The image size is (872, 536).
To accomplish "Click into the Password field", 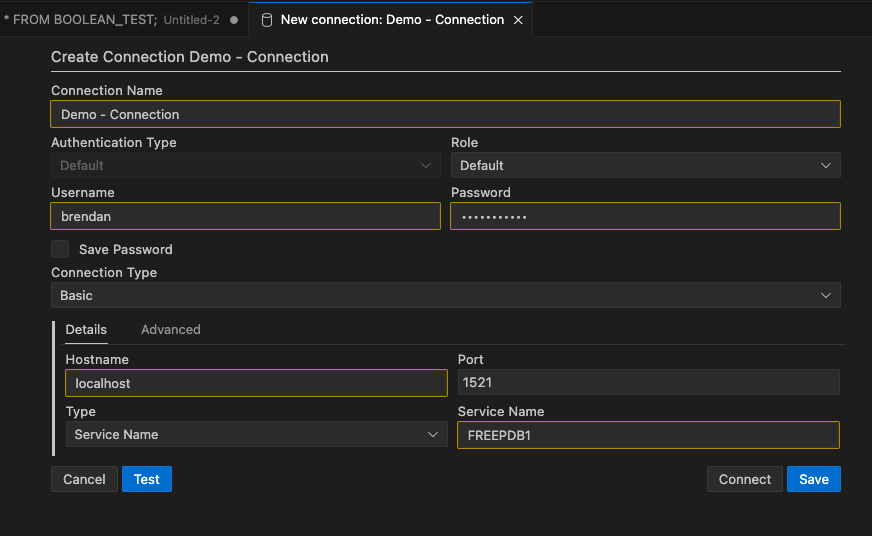I will click(645, 216).
